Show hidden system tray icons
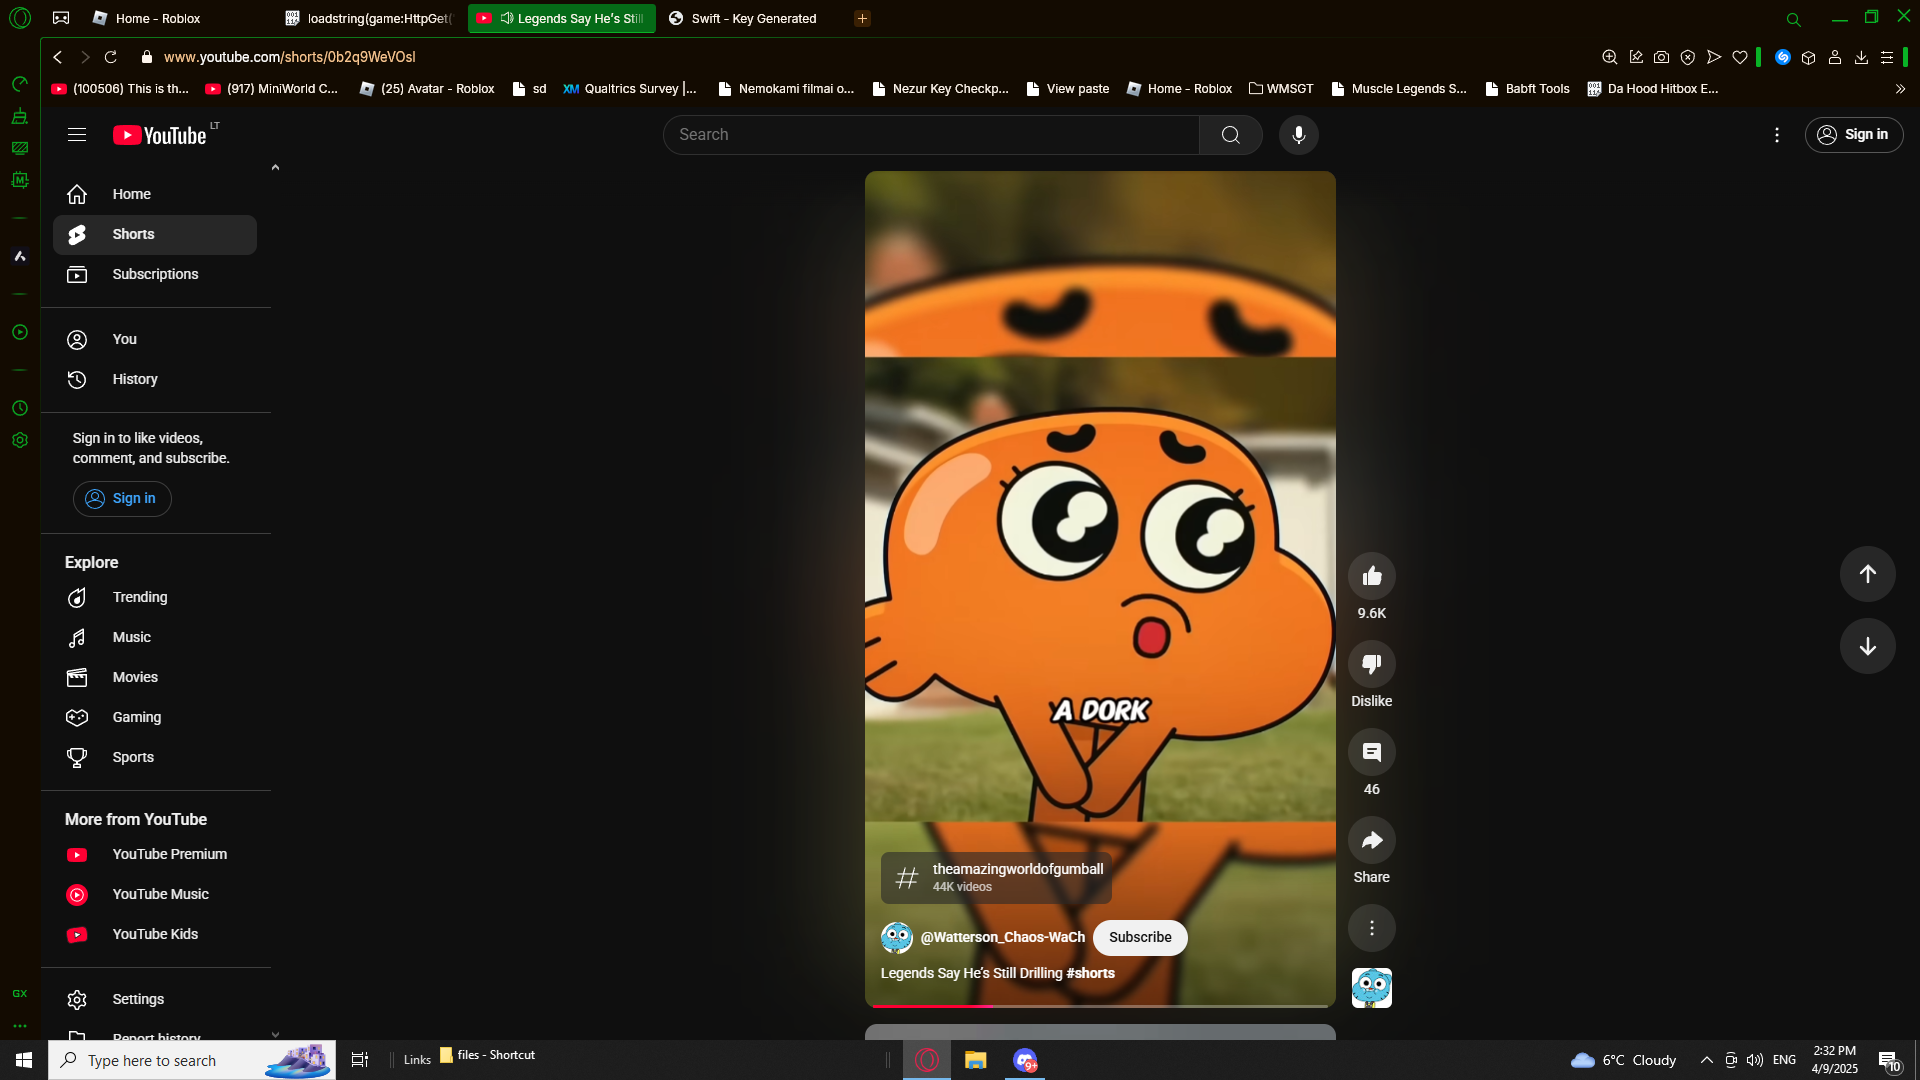The width and height of the screenshot is (1920, 1080). click(x=1707, y=1060)
